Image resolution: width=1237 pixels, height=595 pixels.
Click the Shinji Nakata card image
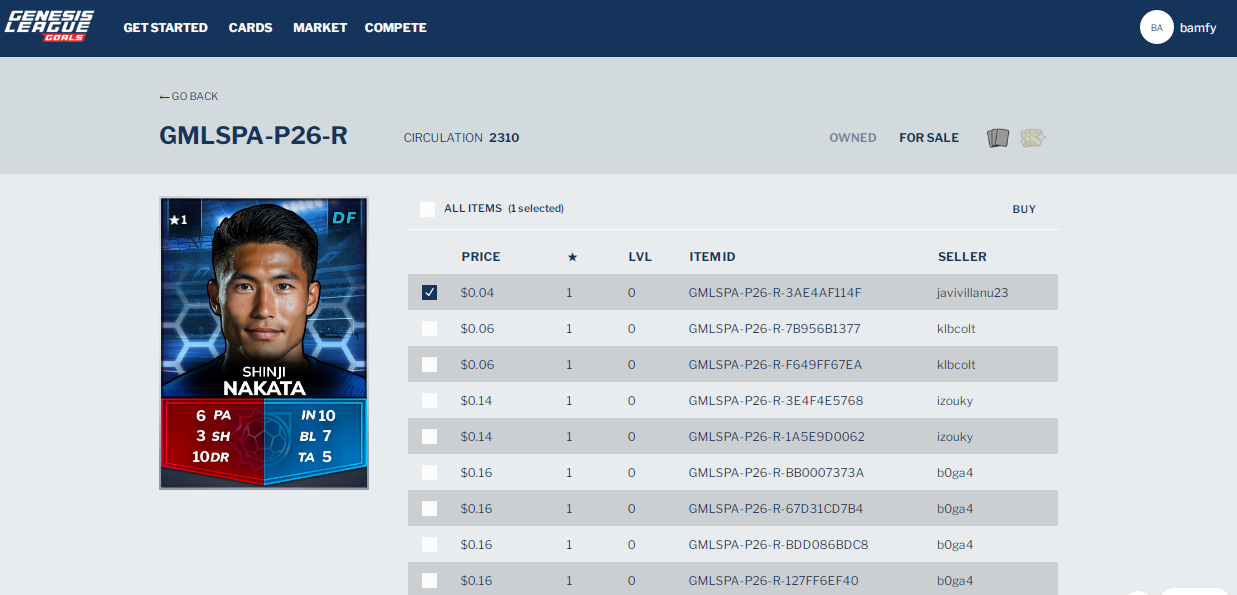[264, 342]
